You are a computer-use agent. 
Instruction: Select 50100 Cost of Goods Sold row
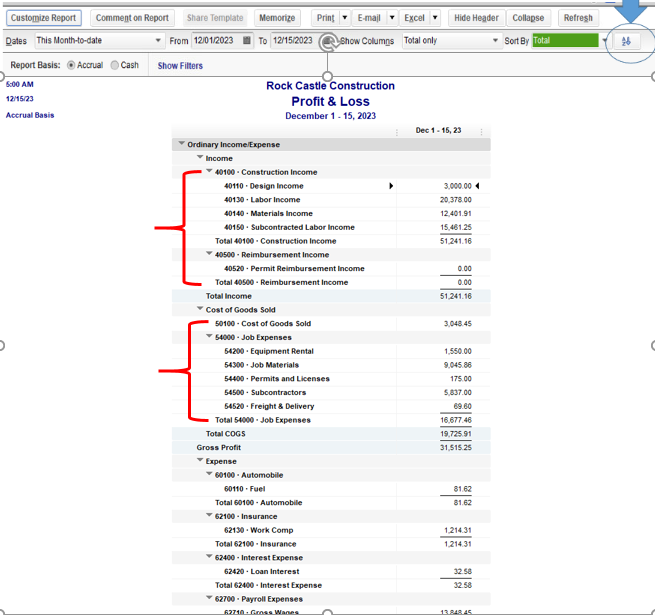point(331,324)
